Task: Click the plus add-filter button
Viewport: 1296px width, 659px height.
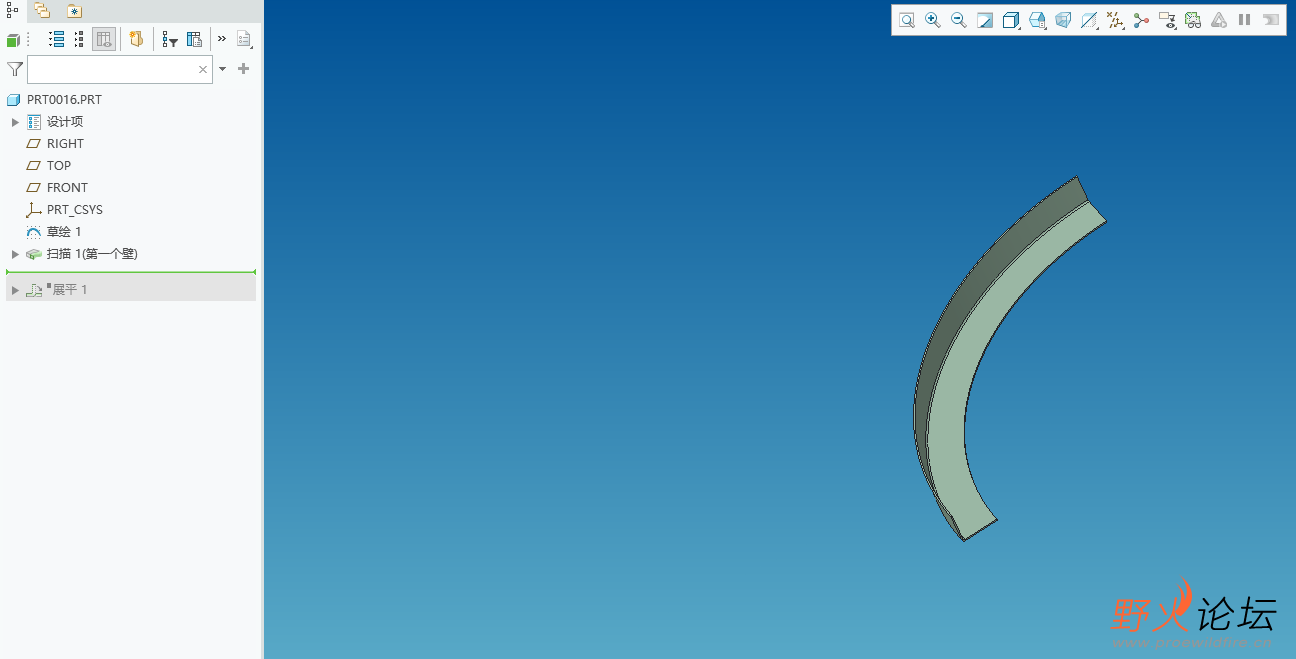Action: [x=243, y=69]
